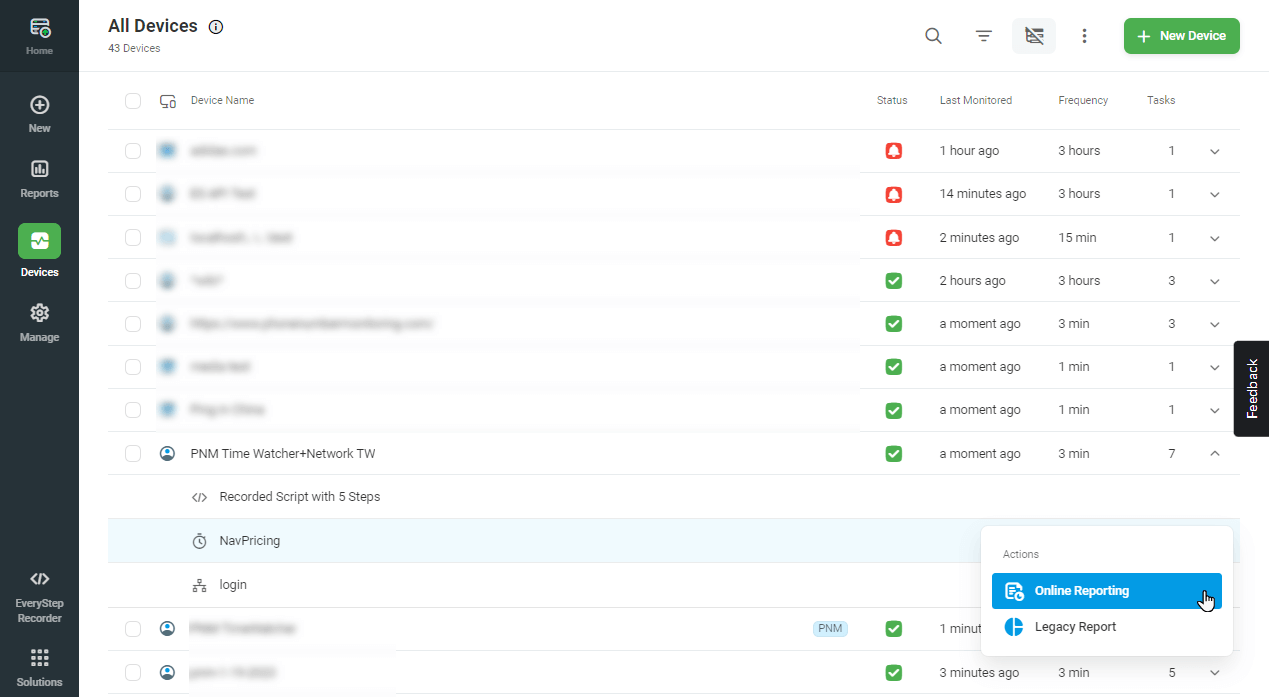Open the three-dot more options menu

[1084, 36]
